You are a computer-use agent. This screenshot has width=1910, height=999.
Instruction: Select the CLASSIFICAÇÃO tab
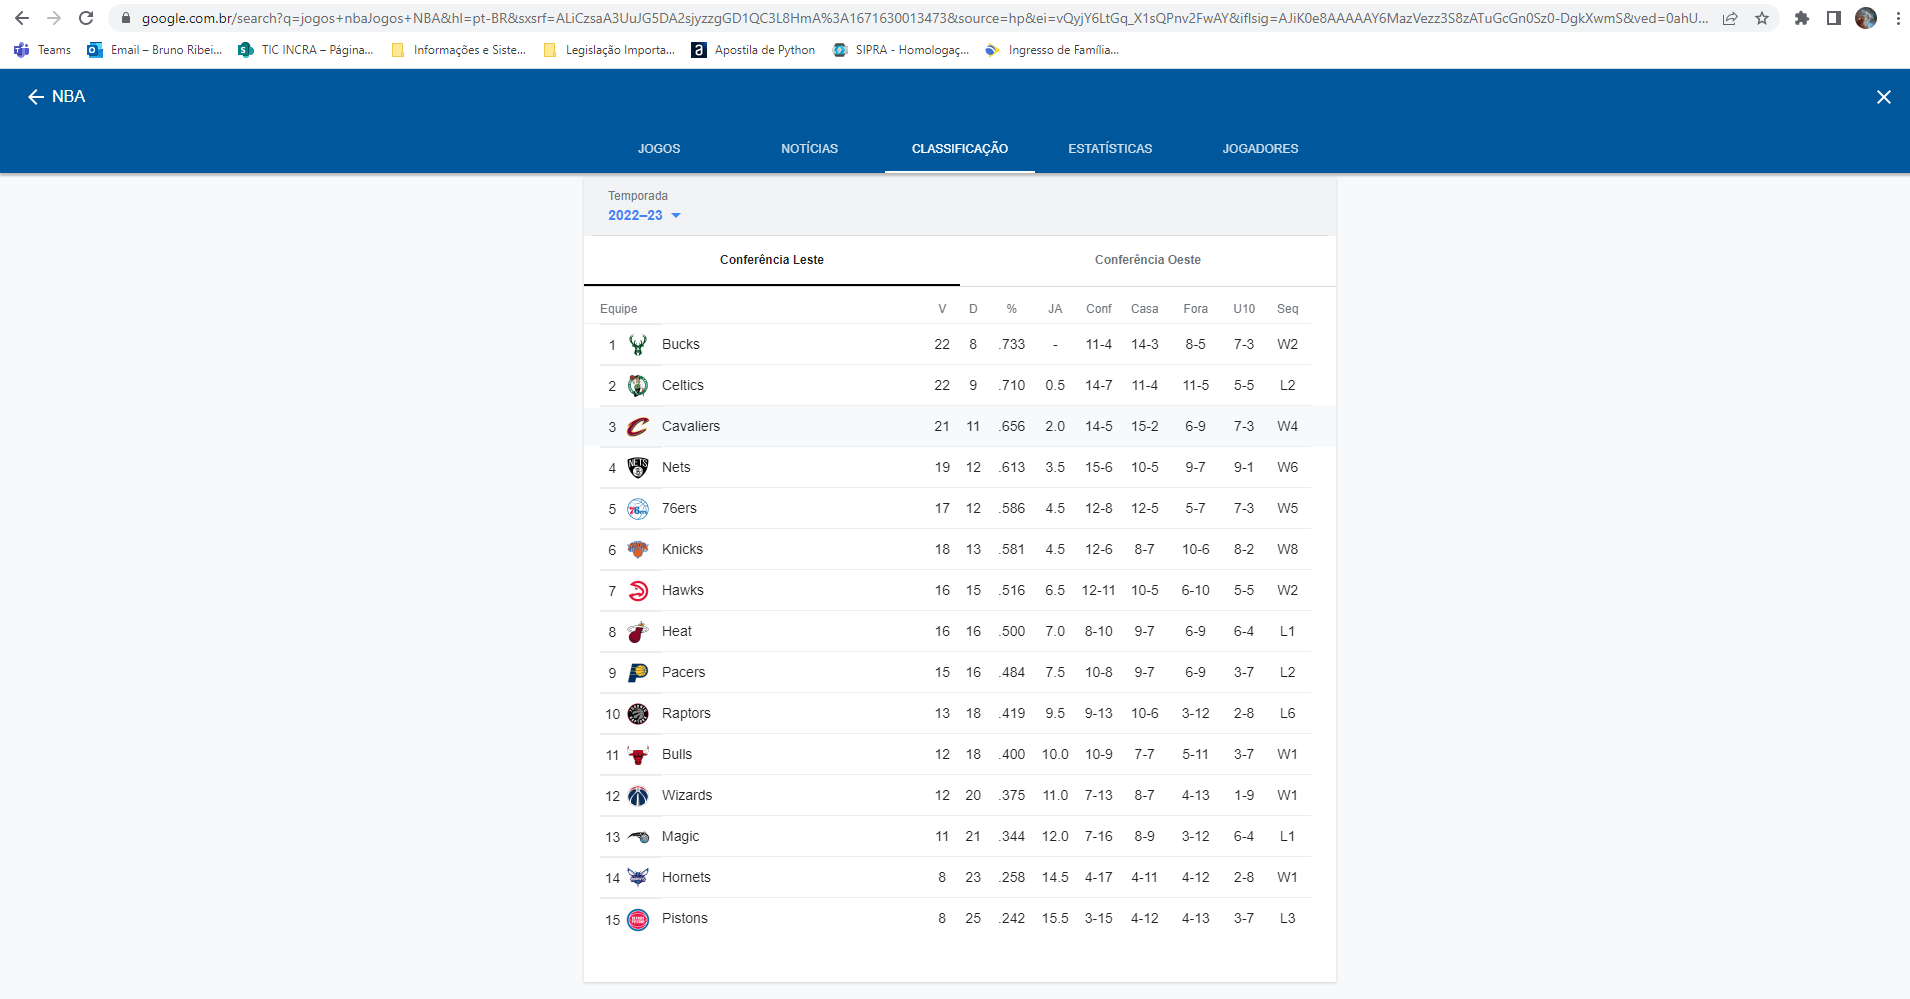(x=960, y=149)
